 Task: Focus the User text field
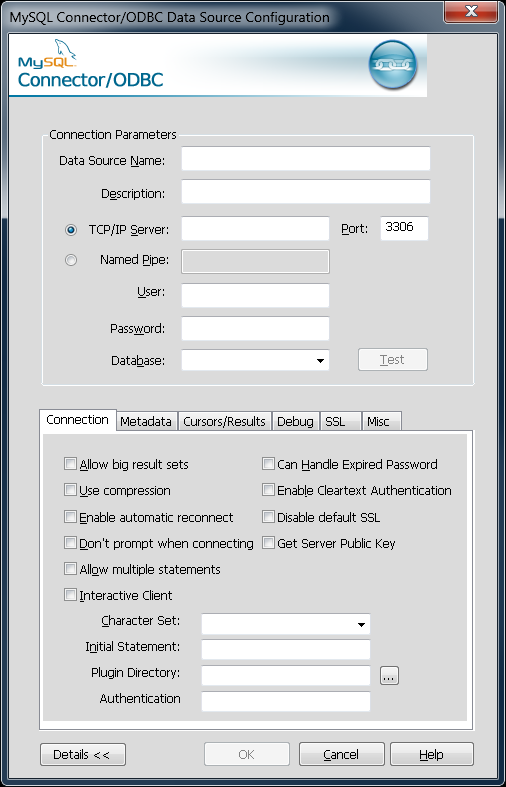tap(255, 295)
